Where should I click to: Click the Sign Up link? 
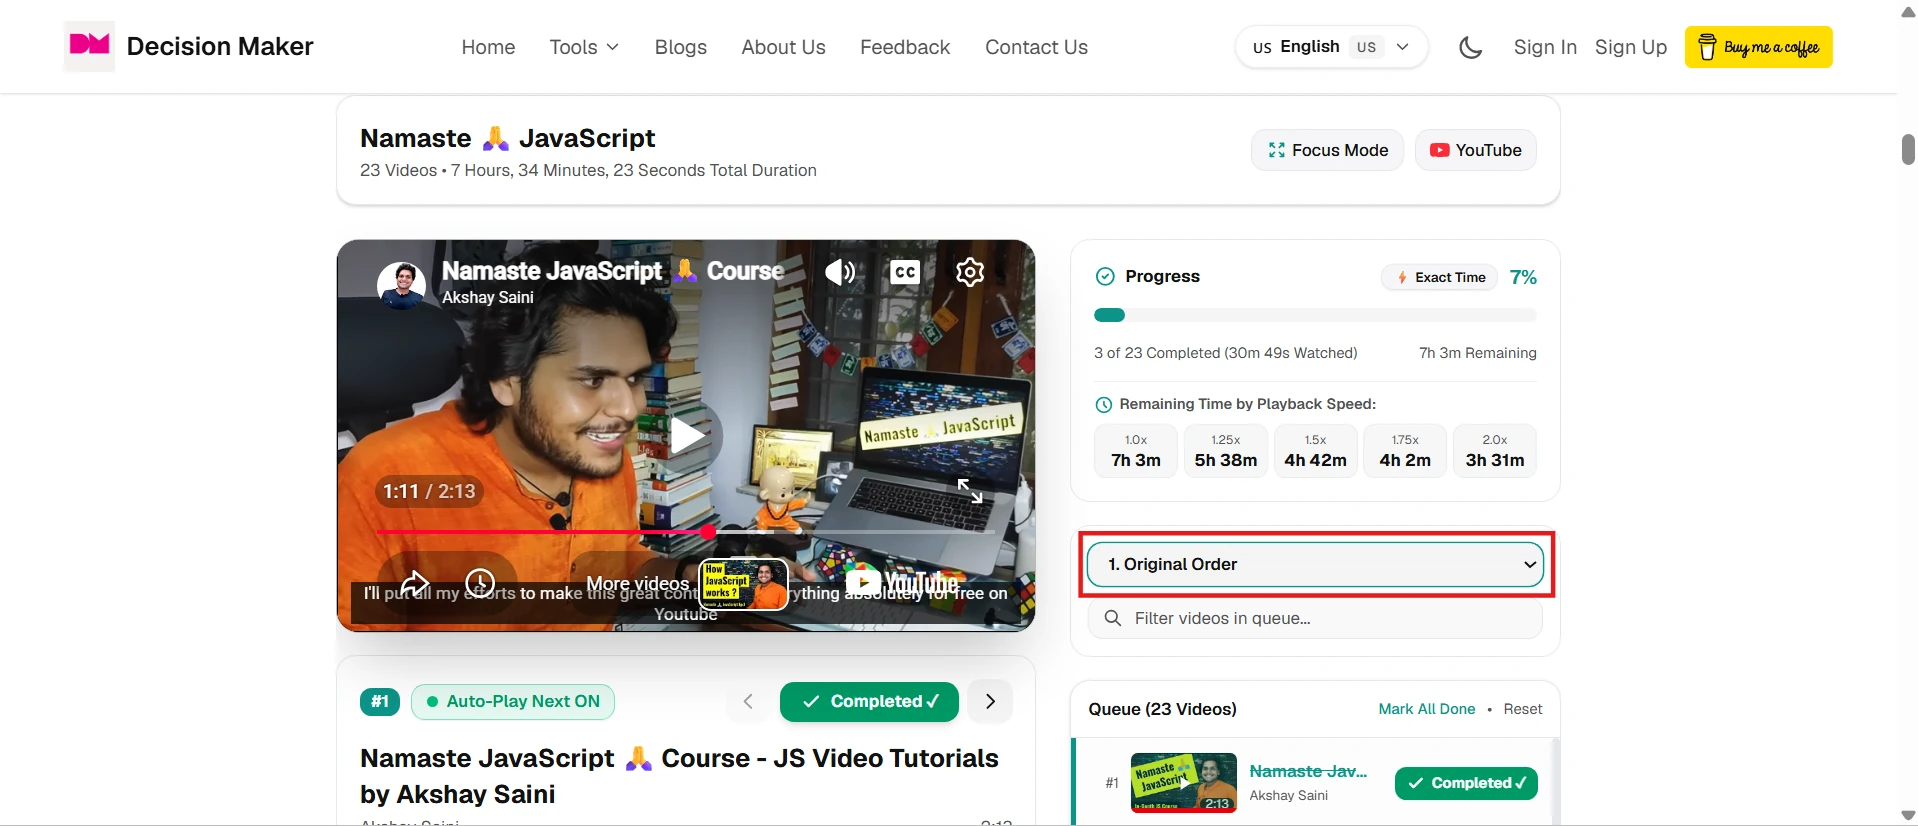pos(1631,47)
